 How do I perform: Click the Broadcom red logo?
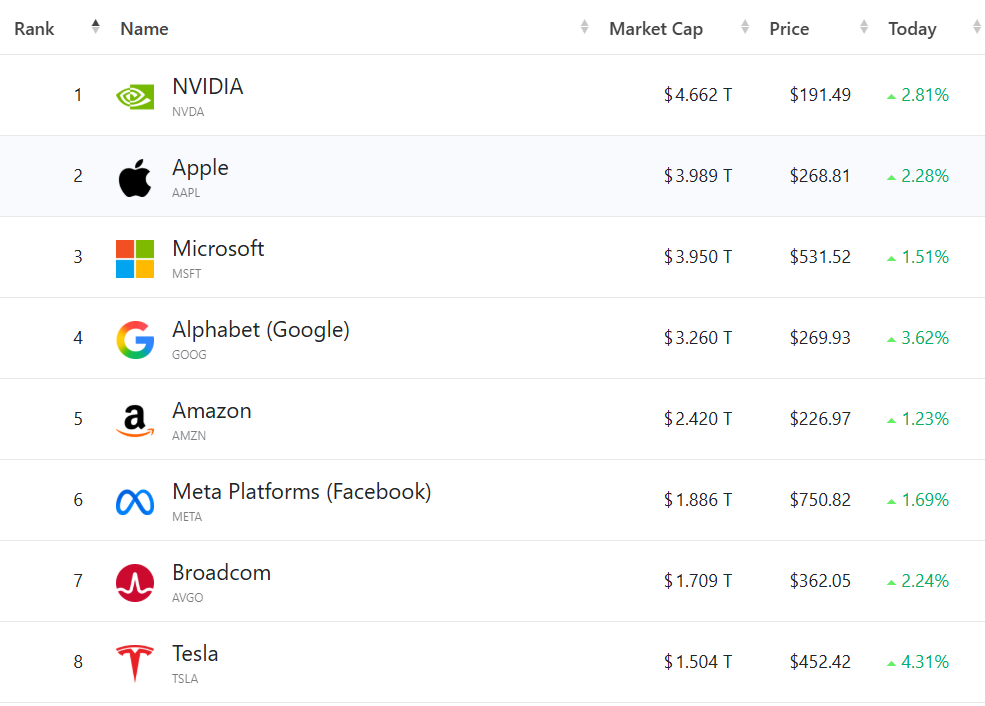(x=135, y=583)
